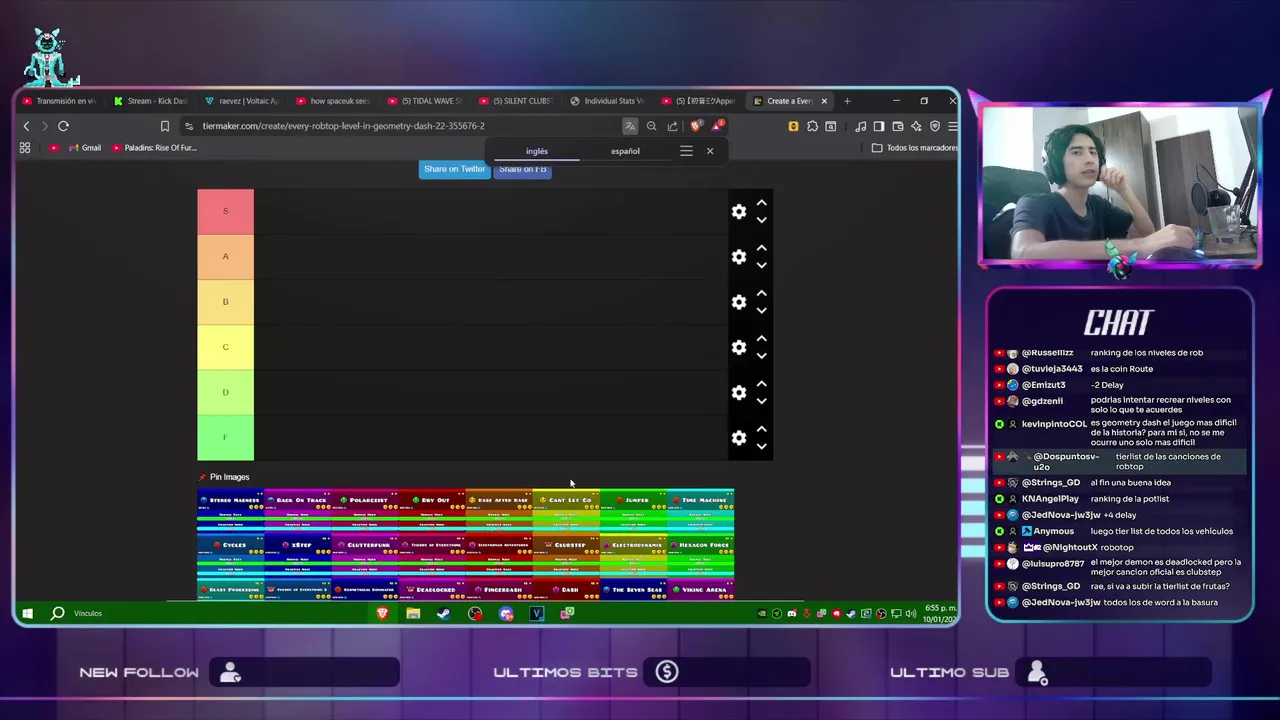Screen dimensions: 1280x720
Task: Move the F tier row down
Action: tap(761, 446)
